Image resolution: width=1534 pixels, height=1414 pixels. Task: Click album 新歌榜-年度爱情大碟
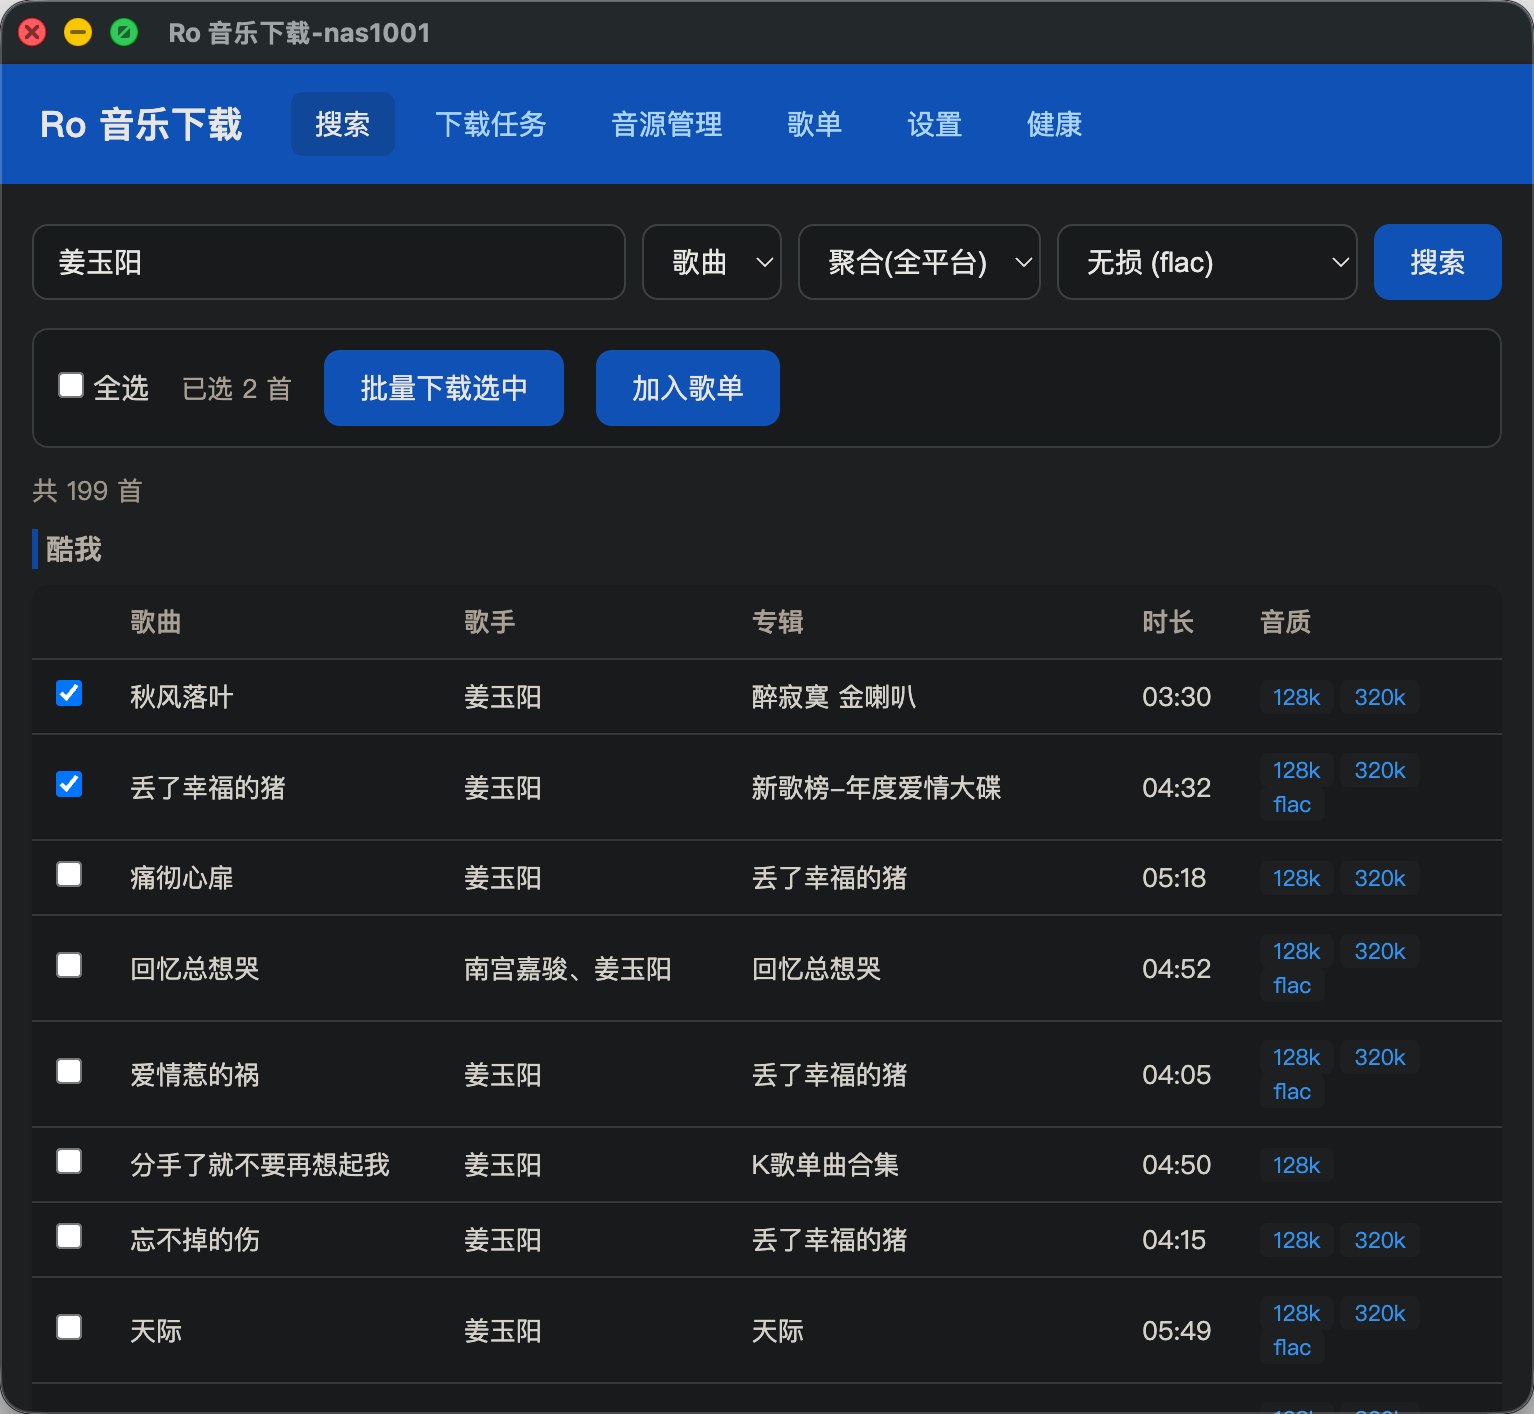tap(876, 788)
